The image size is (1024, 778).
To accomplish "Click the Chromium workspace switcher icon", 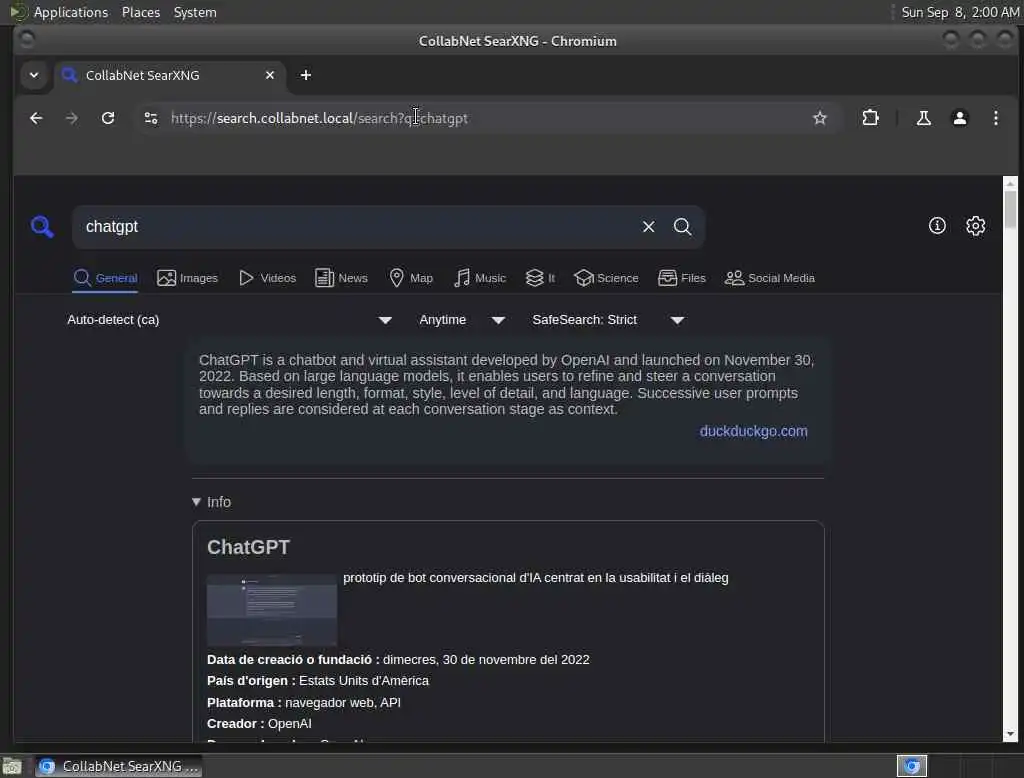I will point(912,766).
